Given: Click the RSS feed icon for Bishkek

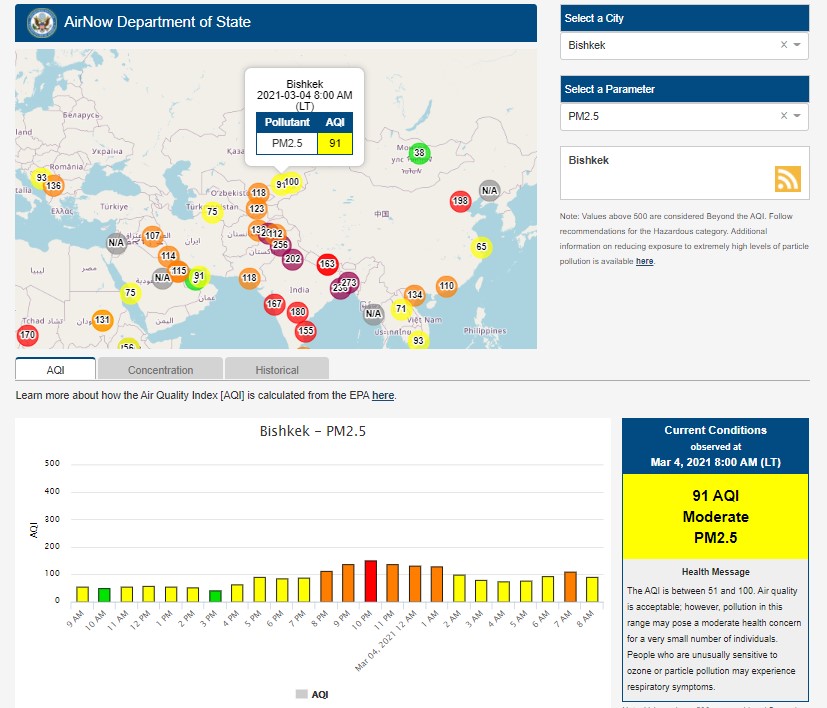Looking at the screenshot, I should [x=787, y=178].
